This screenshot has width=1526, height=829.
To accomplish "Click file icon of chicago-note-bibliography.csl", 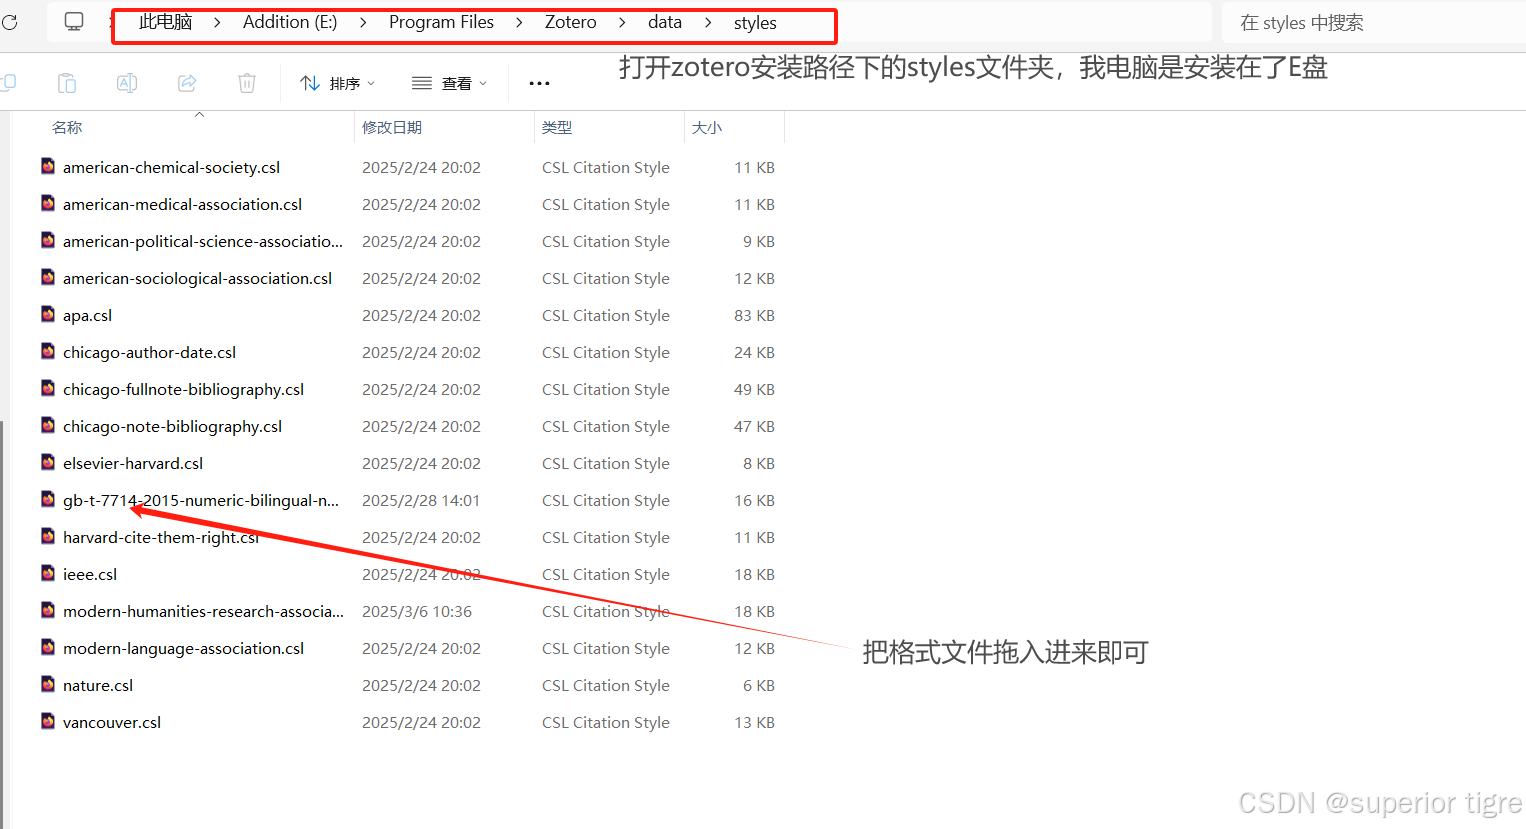I will coord(48,425).
